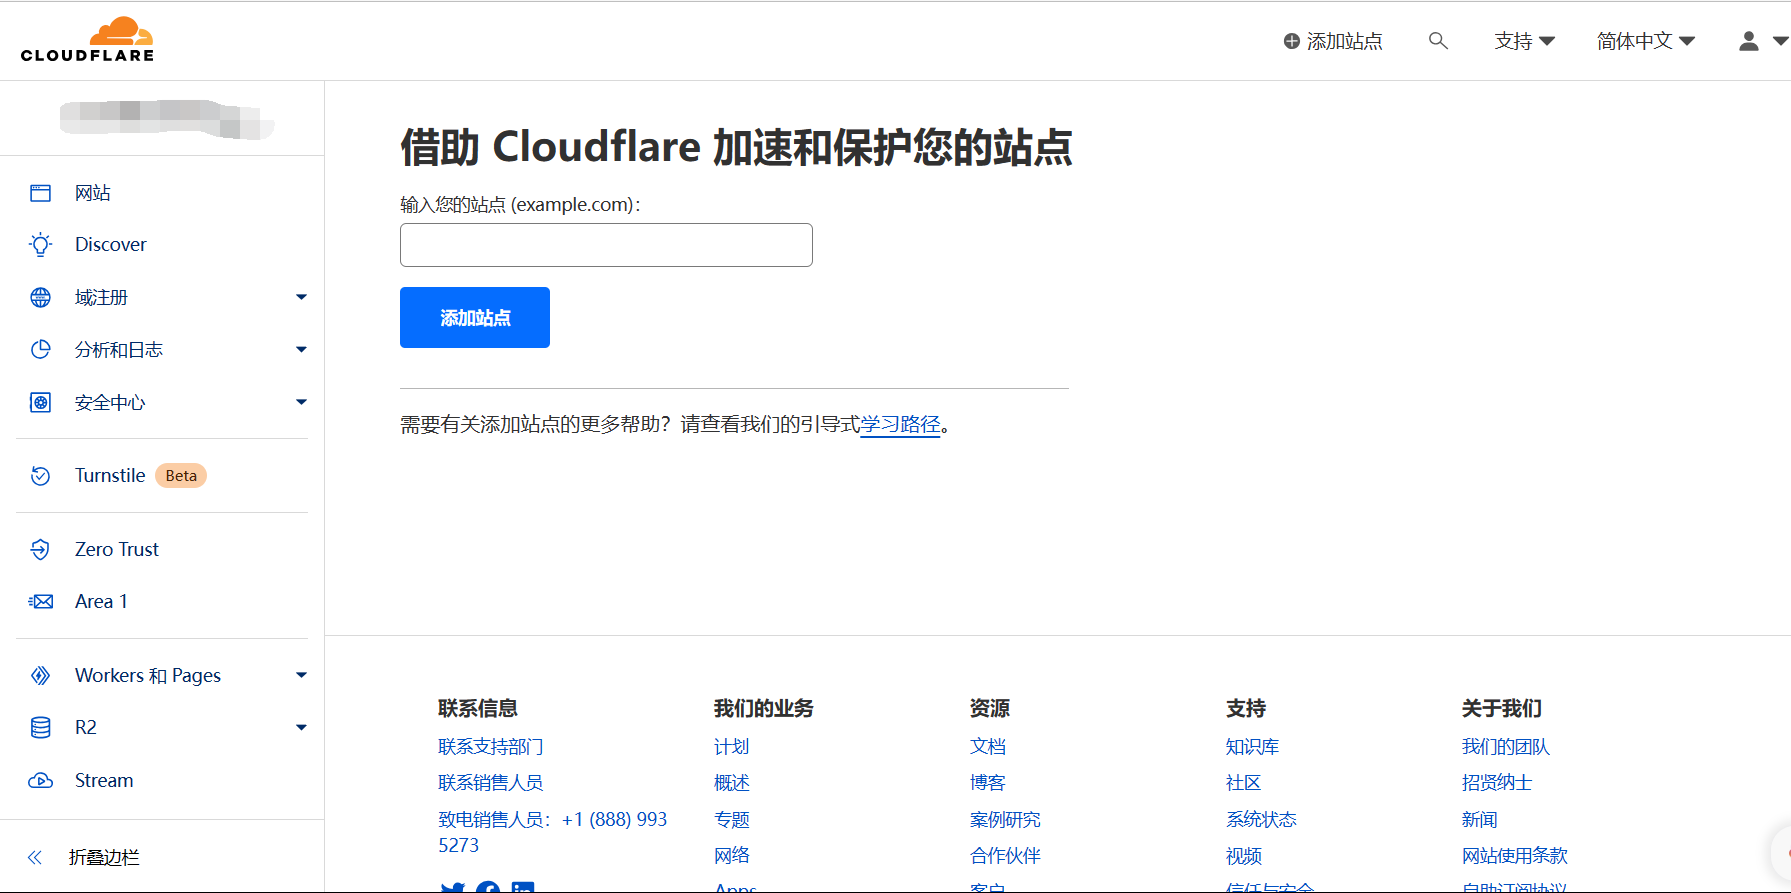Open the account dropdown arrow
Viewport: 1791px width, 893px height.
click(x=1780, y=41)
